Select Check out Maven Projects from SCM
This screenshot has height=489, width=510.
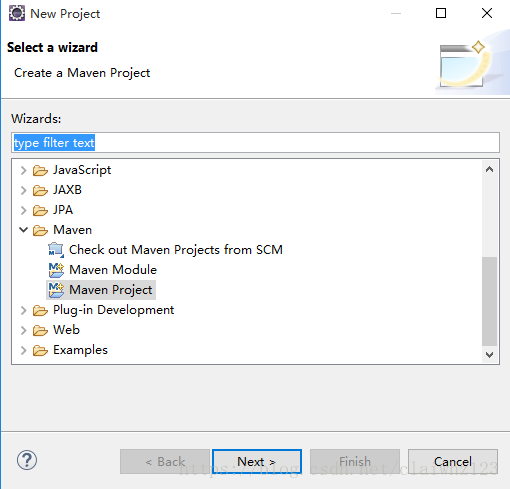pos(176,250)
